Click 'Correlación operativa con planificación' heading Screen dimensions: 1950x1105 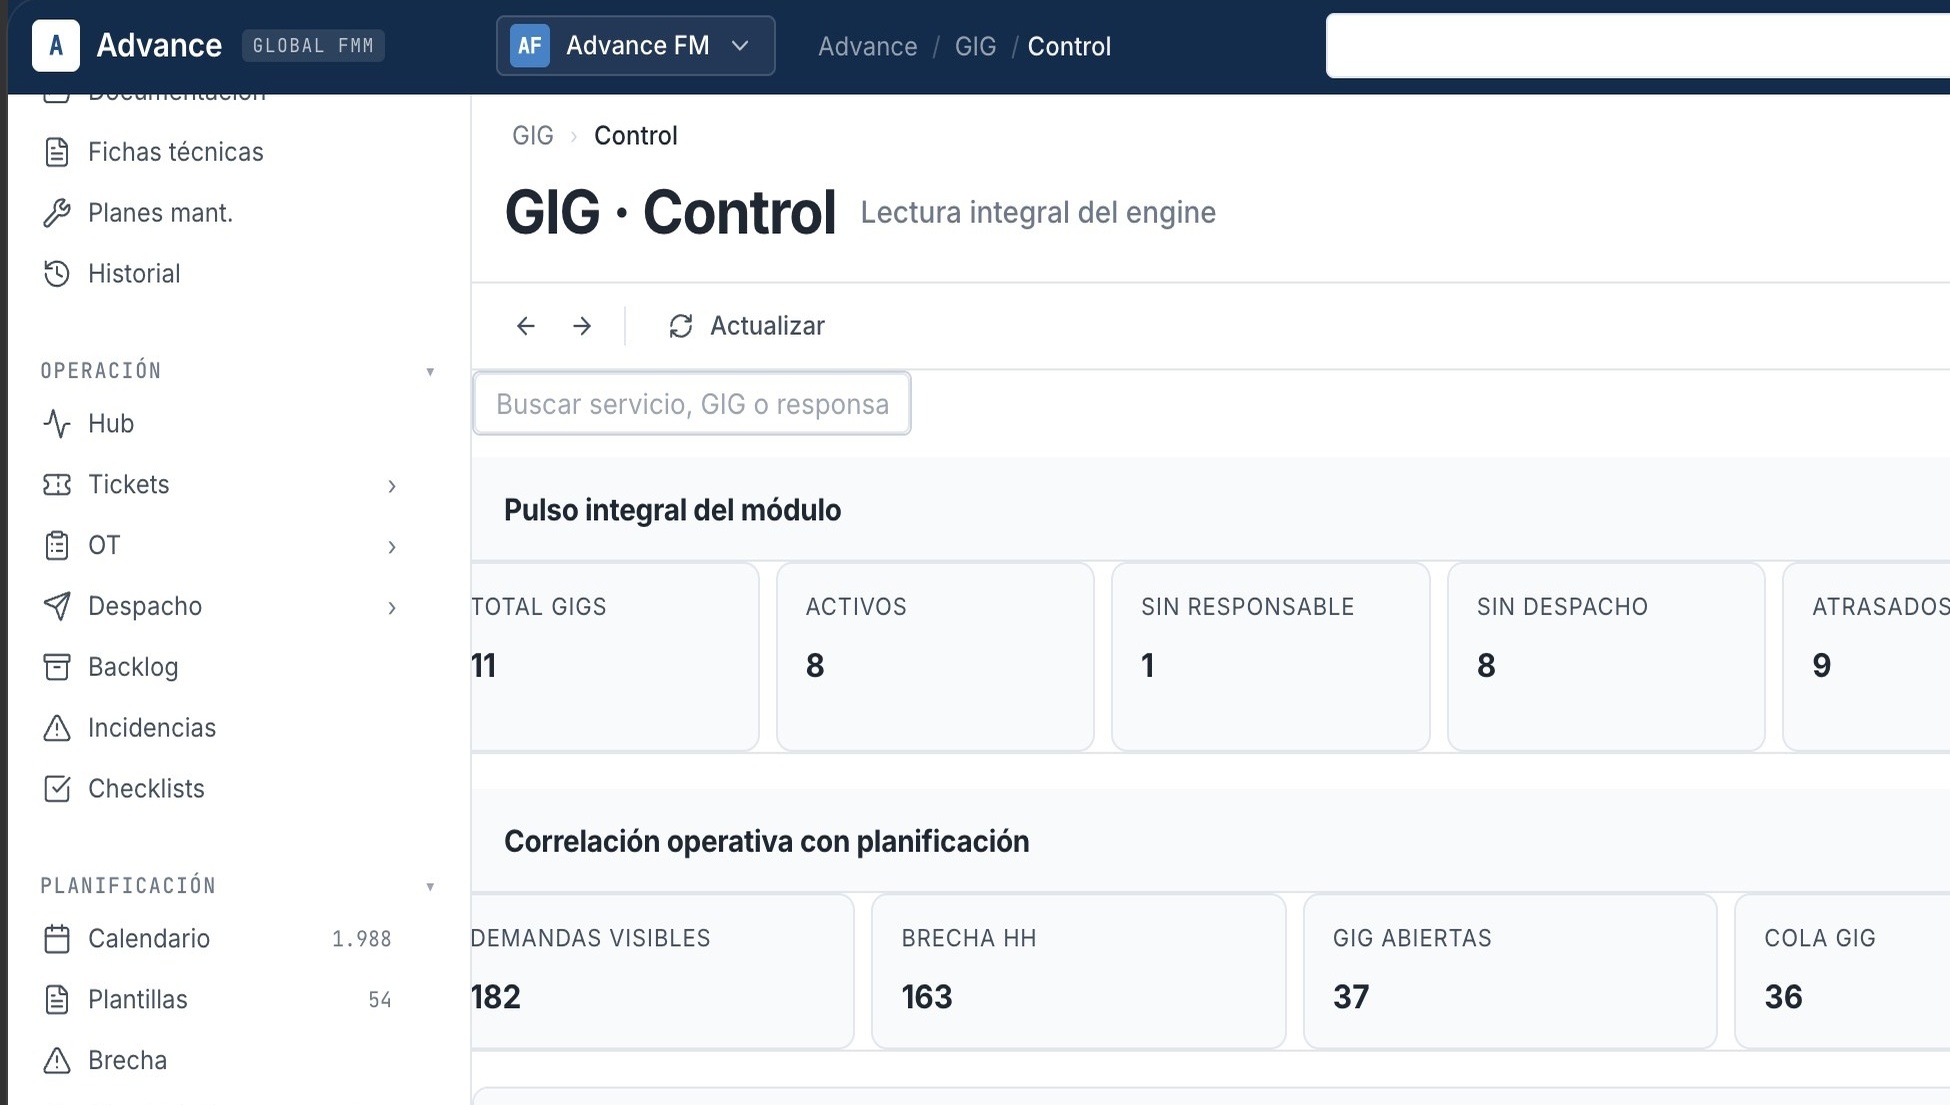(x=766, y=842)
